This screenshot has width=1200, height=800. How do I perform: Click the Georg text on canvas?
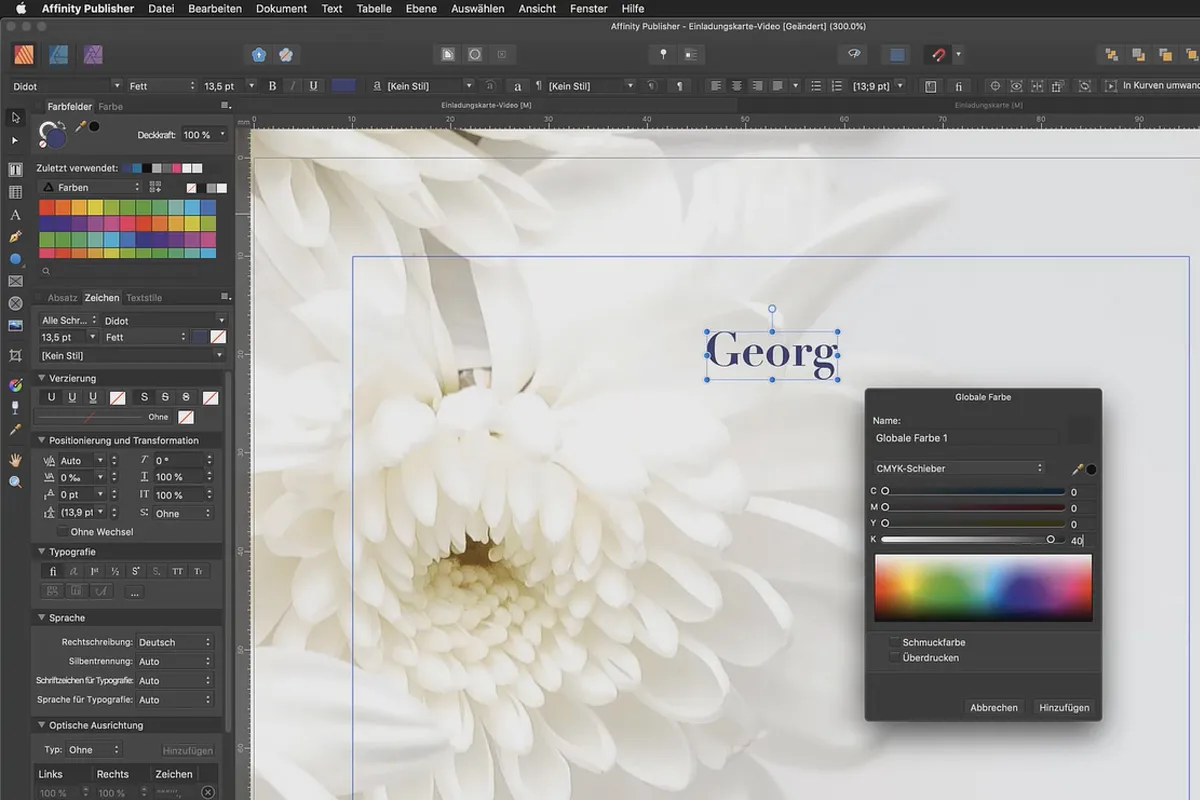tap(772, 354)
